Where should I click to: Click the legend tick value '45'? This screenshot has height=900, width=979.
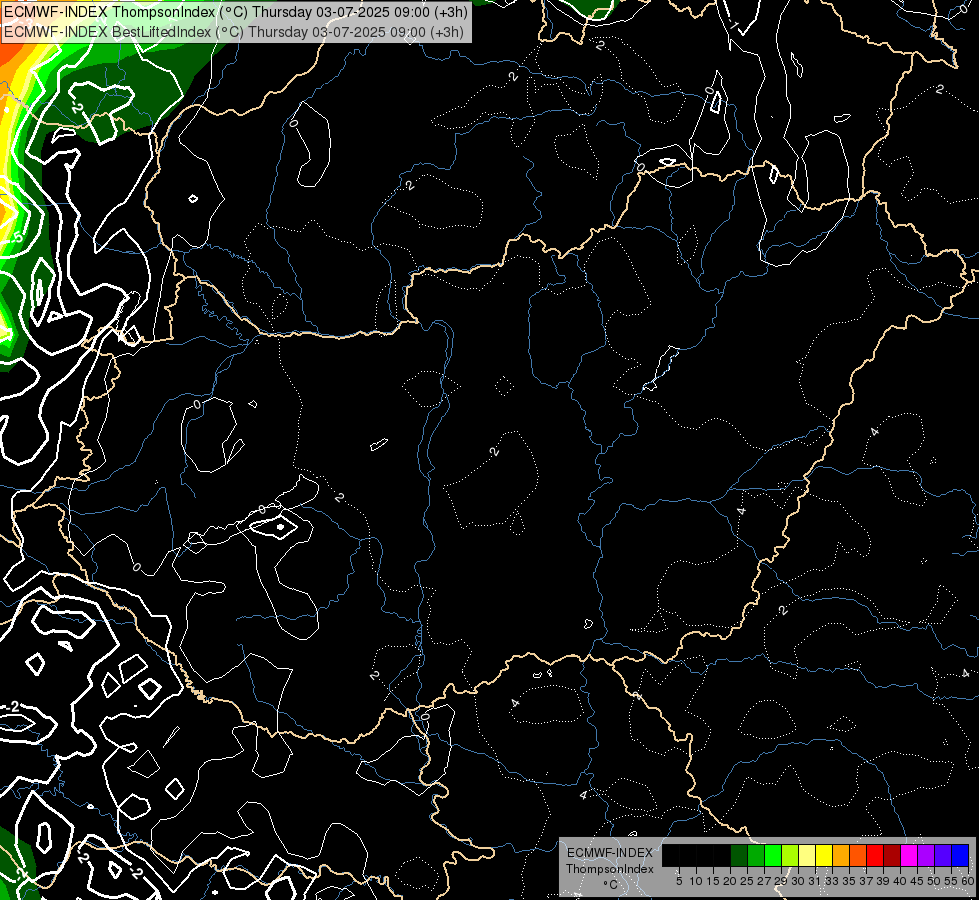917,881
